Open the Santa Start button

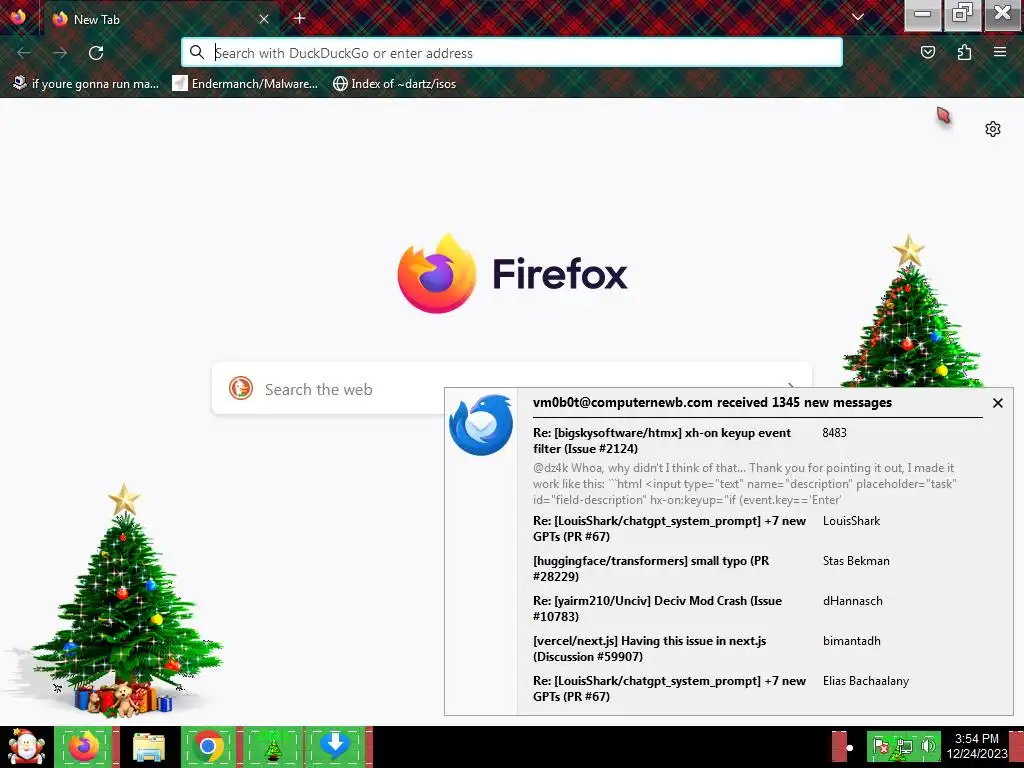point(26,747)
